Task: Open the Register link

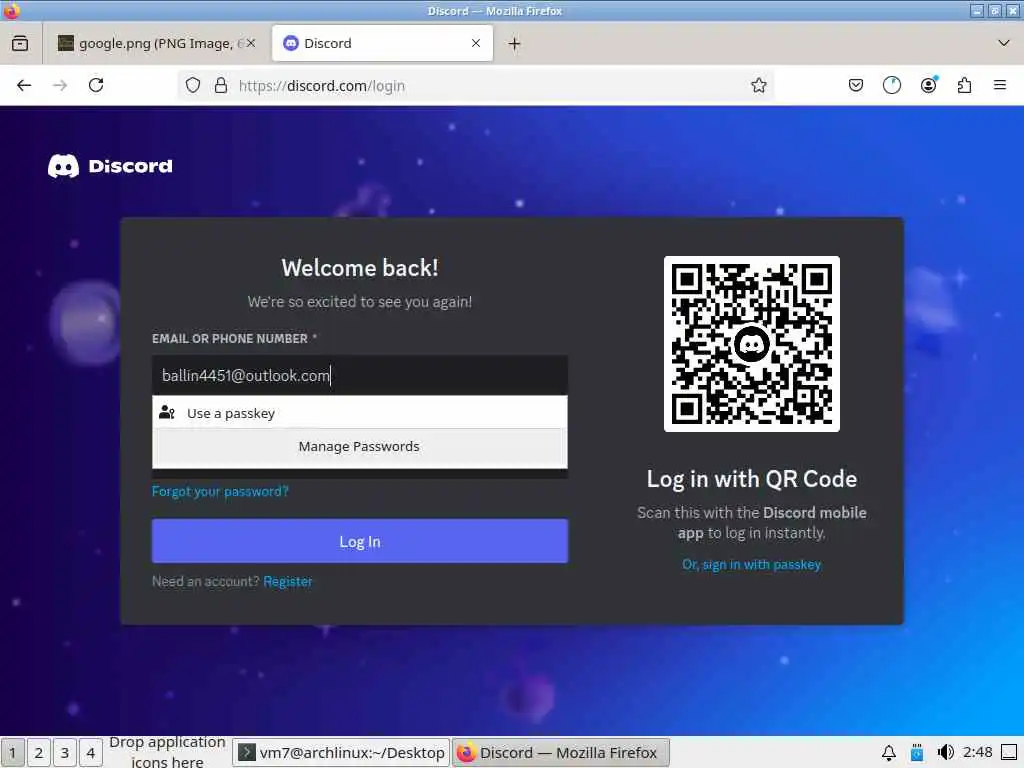Action: (287, 581)
